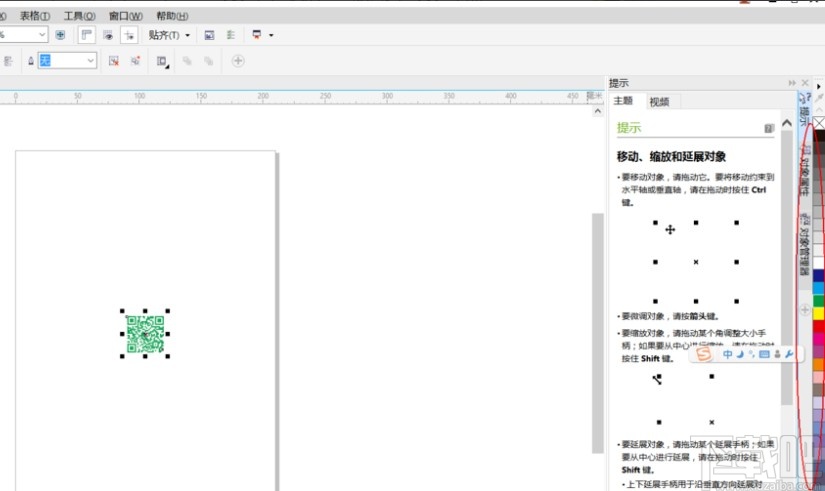Select the 对象管理器 vertical docker tab

point(805,244)
